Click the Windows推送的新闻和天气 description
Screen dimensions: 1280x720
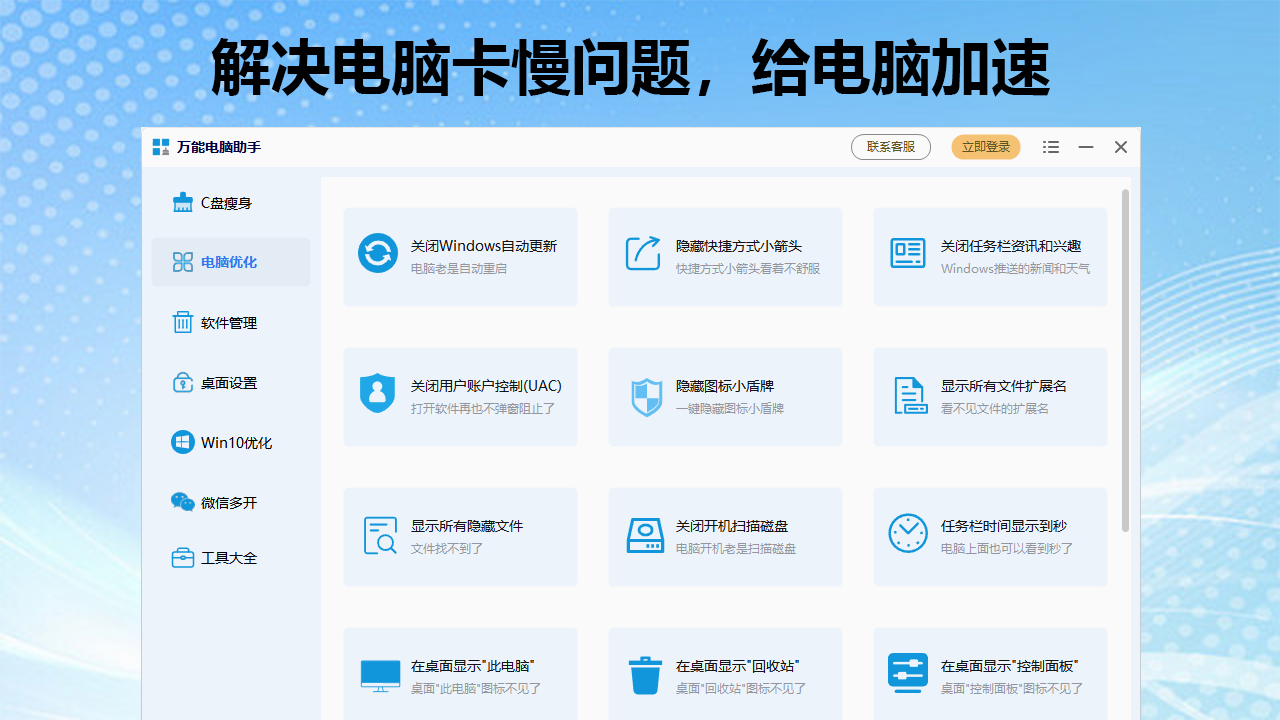[1015, 269]
